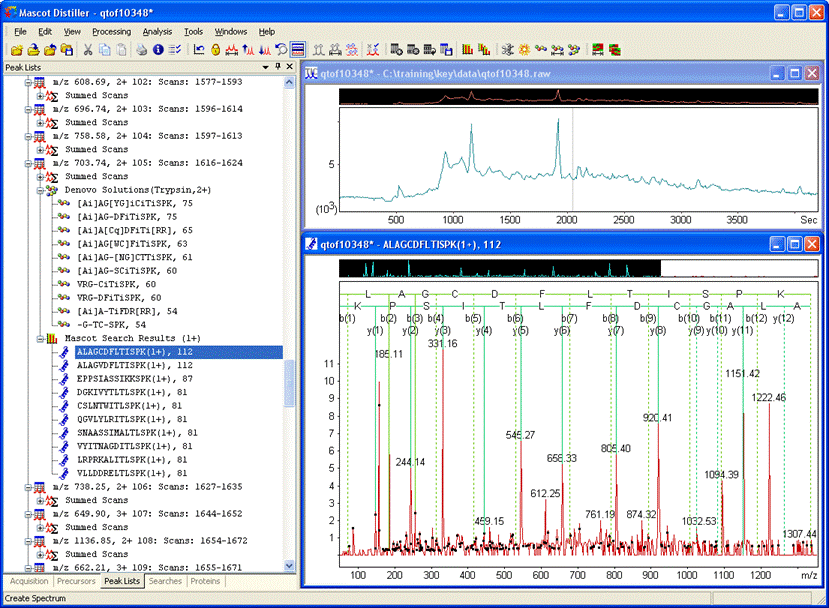This screenshot has height=608, width=829.
Task: Click the yellow sun-shaped de novo icon
Action: click(524, 50)
